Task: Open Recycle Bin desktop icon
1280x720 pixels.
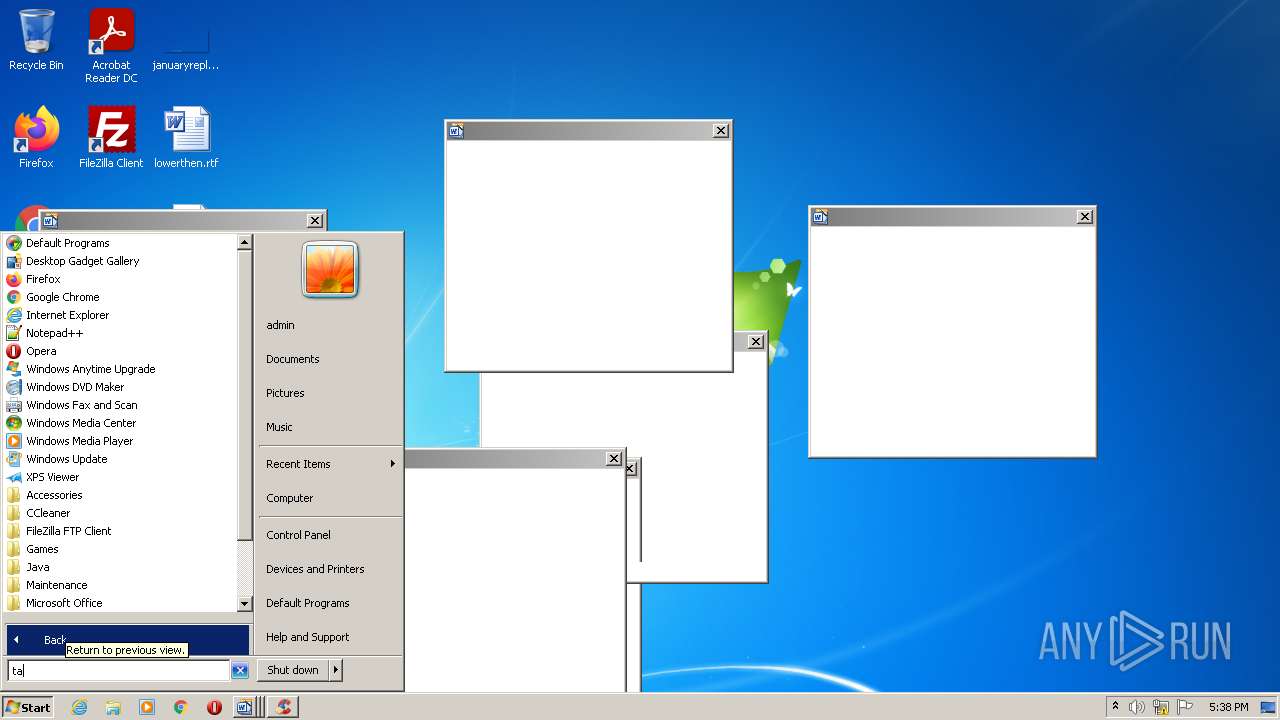Action: [x=36, y=40]
